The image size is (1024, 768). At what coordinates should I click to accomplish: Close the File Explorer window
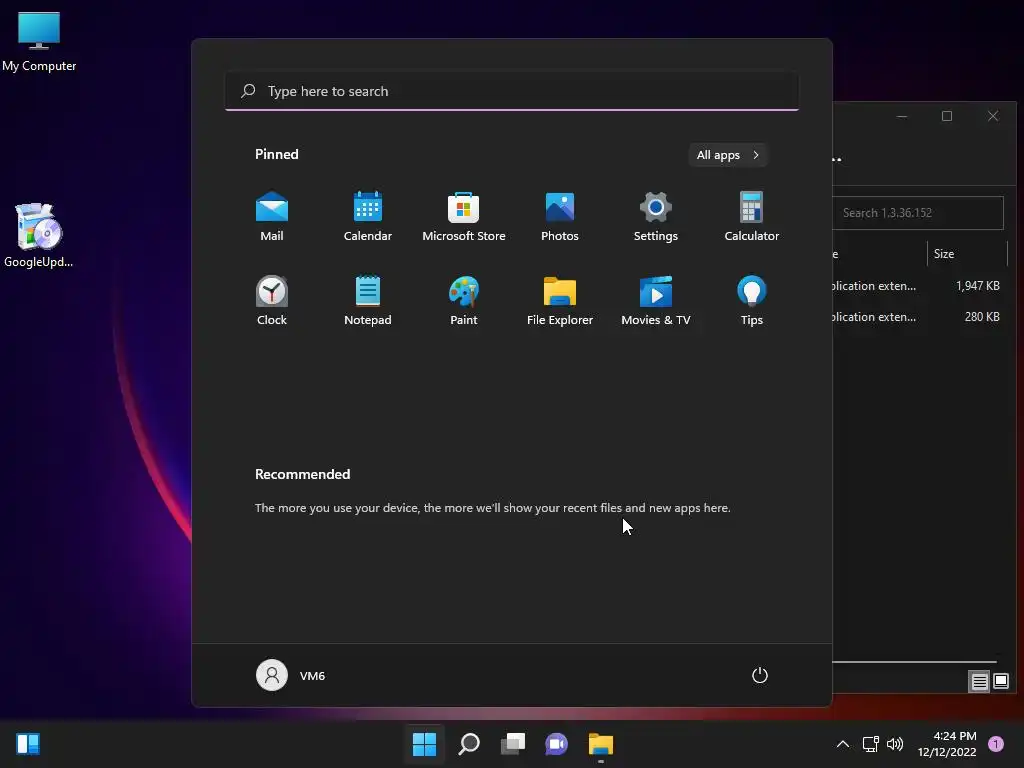click(993, 116)
